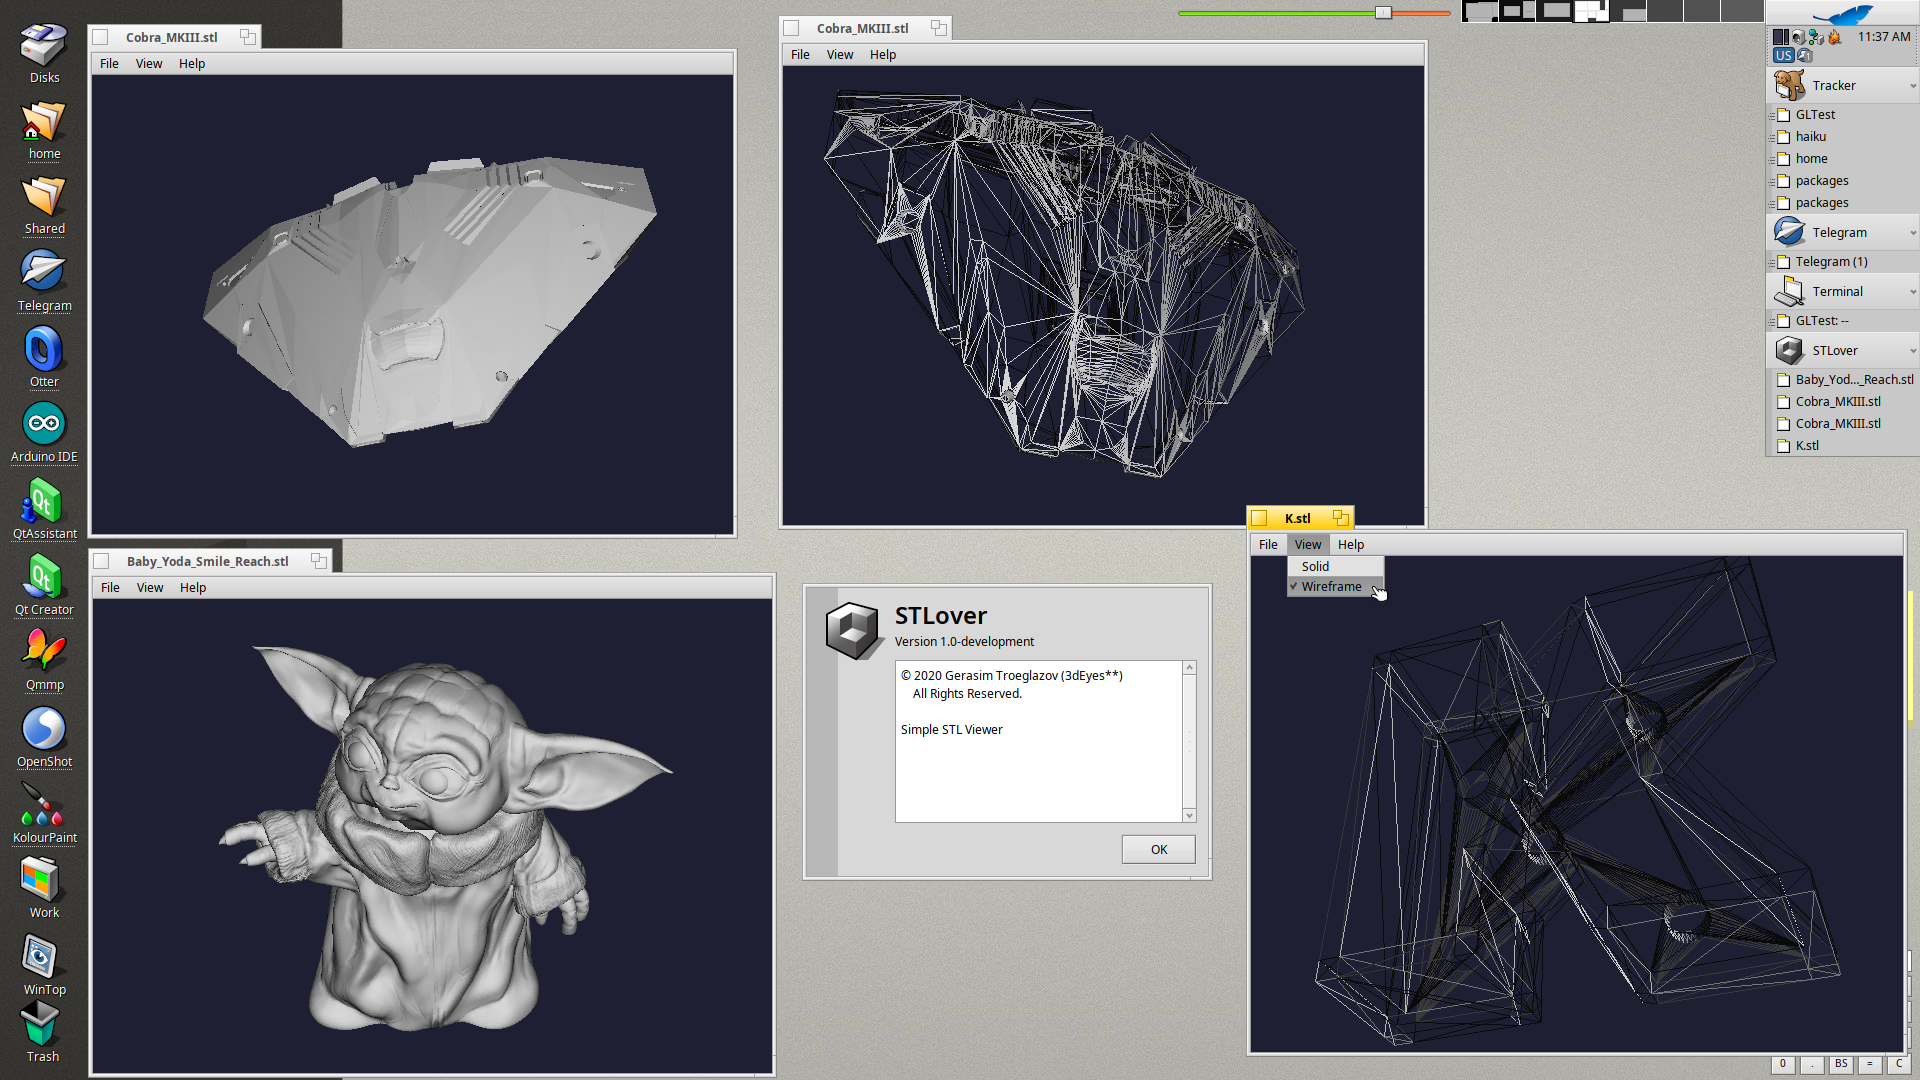Viewport: 1920px width, 1080px height.
Task: Click the calculator BS button
Action: (1841, 1064)
